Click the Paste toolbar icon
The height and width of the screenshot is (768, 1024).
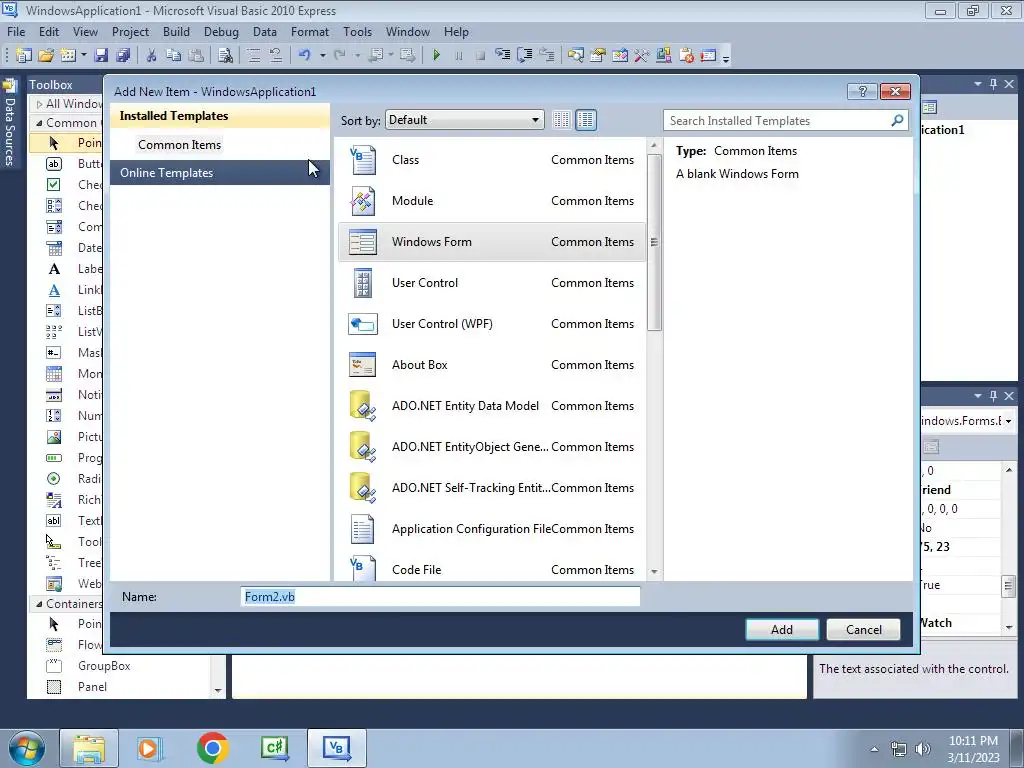(195, 56)
